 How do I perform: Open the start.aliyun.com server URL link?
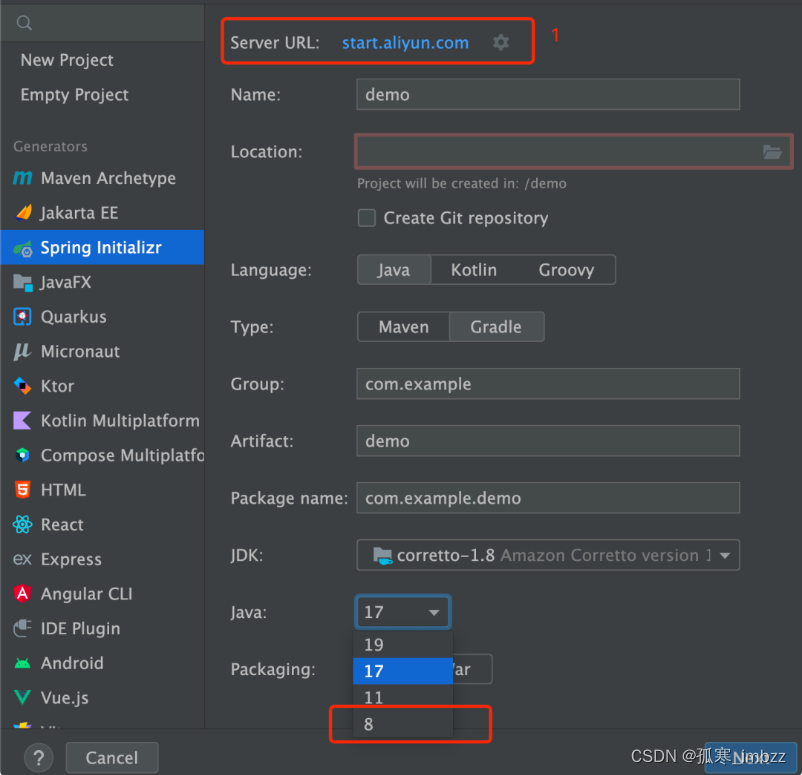click(x=405, y=42)
